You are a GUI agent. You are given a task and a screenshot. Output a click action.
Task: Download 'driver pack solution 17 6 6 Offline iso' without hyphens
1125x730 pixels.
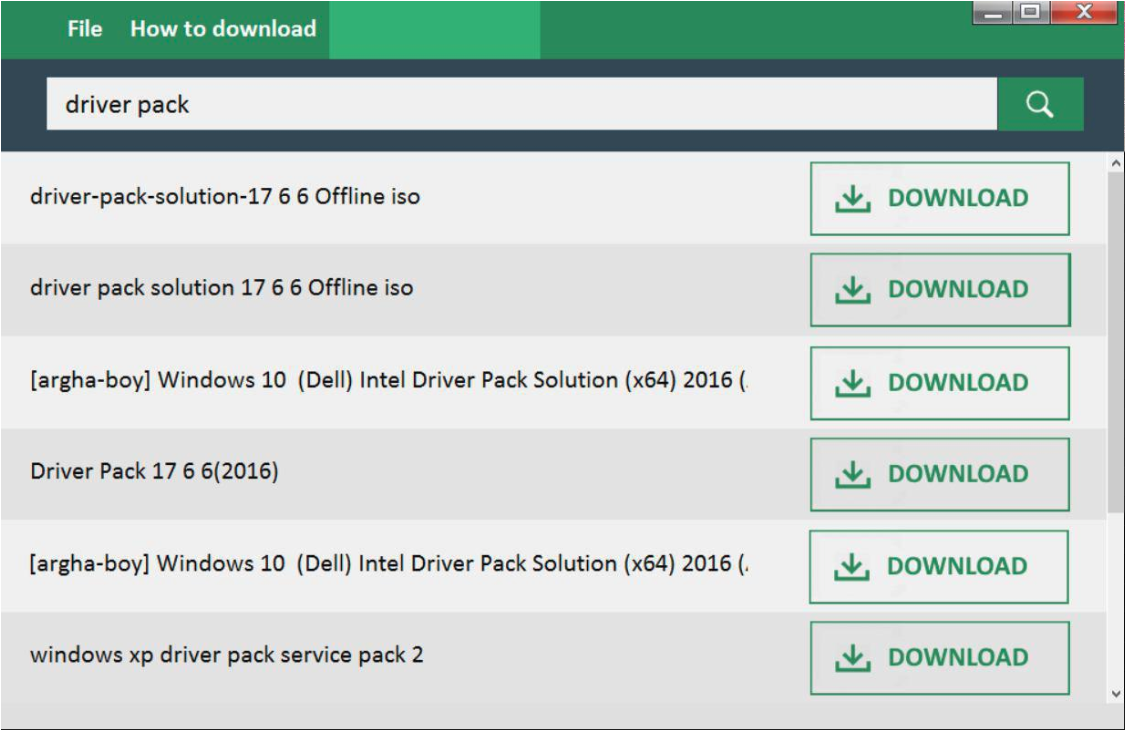[x=940, y=289]
